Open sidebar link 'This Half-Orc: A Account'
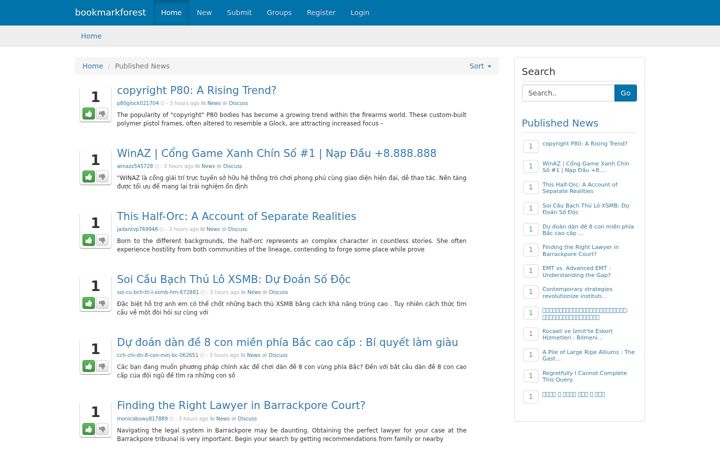Image resolution: width=720 pixels, height=450 pixels. pos(579,188)
